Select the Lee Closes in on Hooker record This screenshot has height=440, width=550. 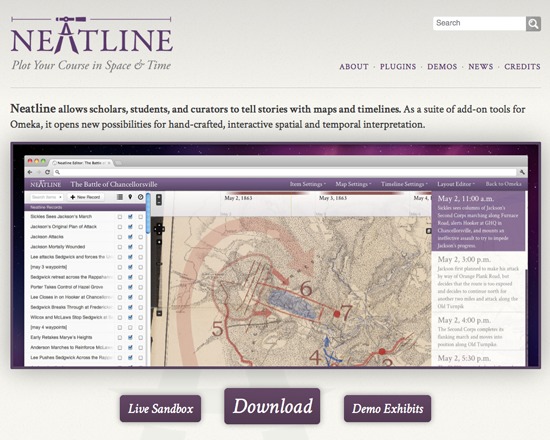tap(71, 297)
